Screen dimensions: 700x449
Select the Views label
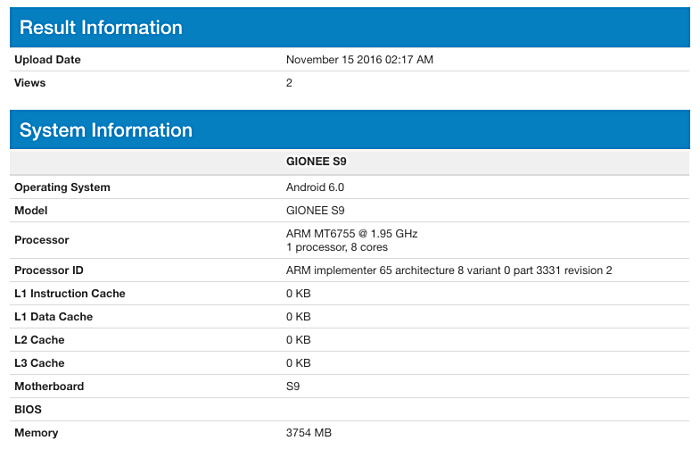click(30, 83)
